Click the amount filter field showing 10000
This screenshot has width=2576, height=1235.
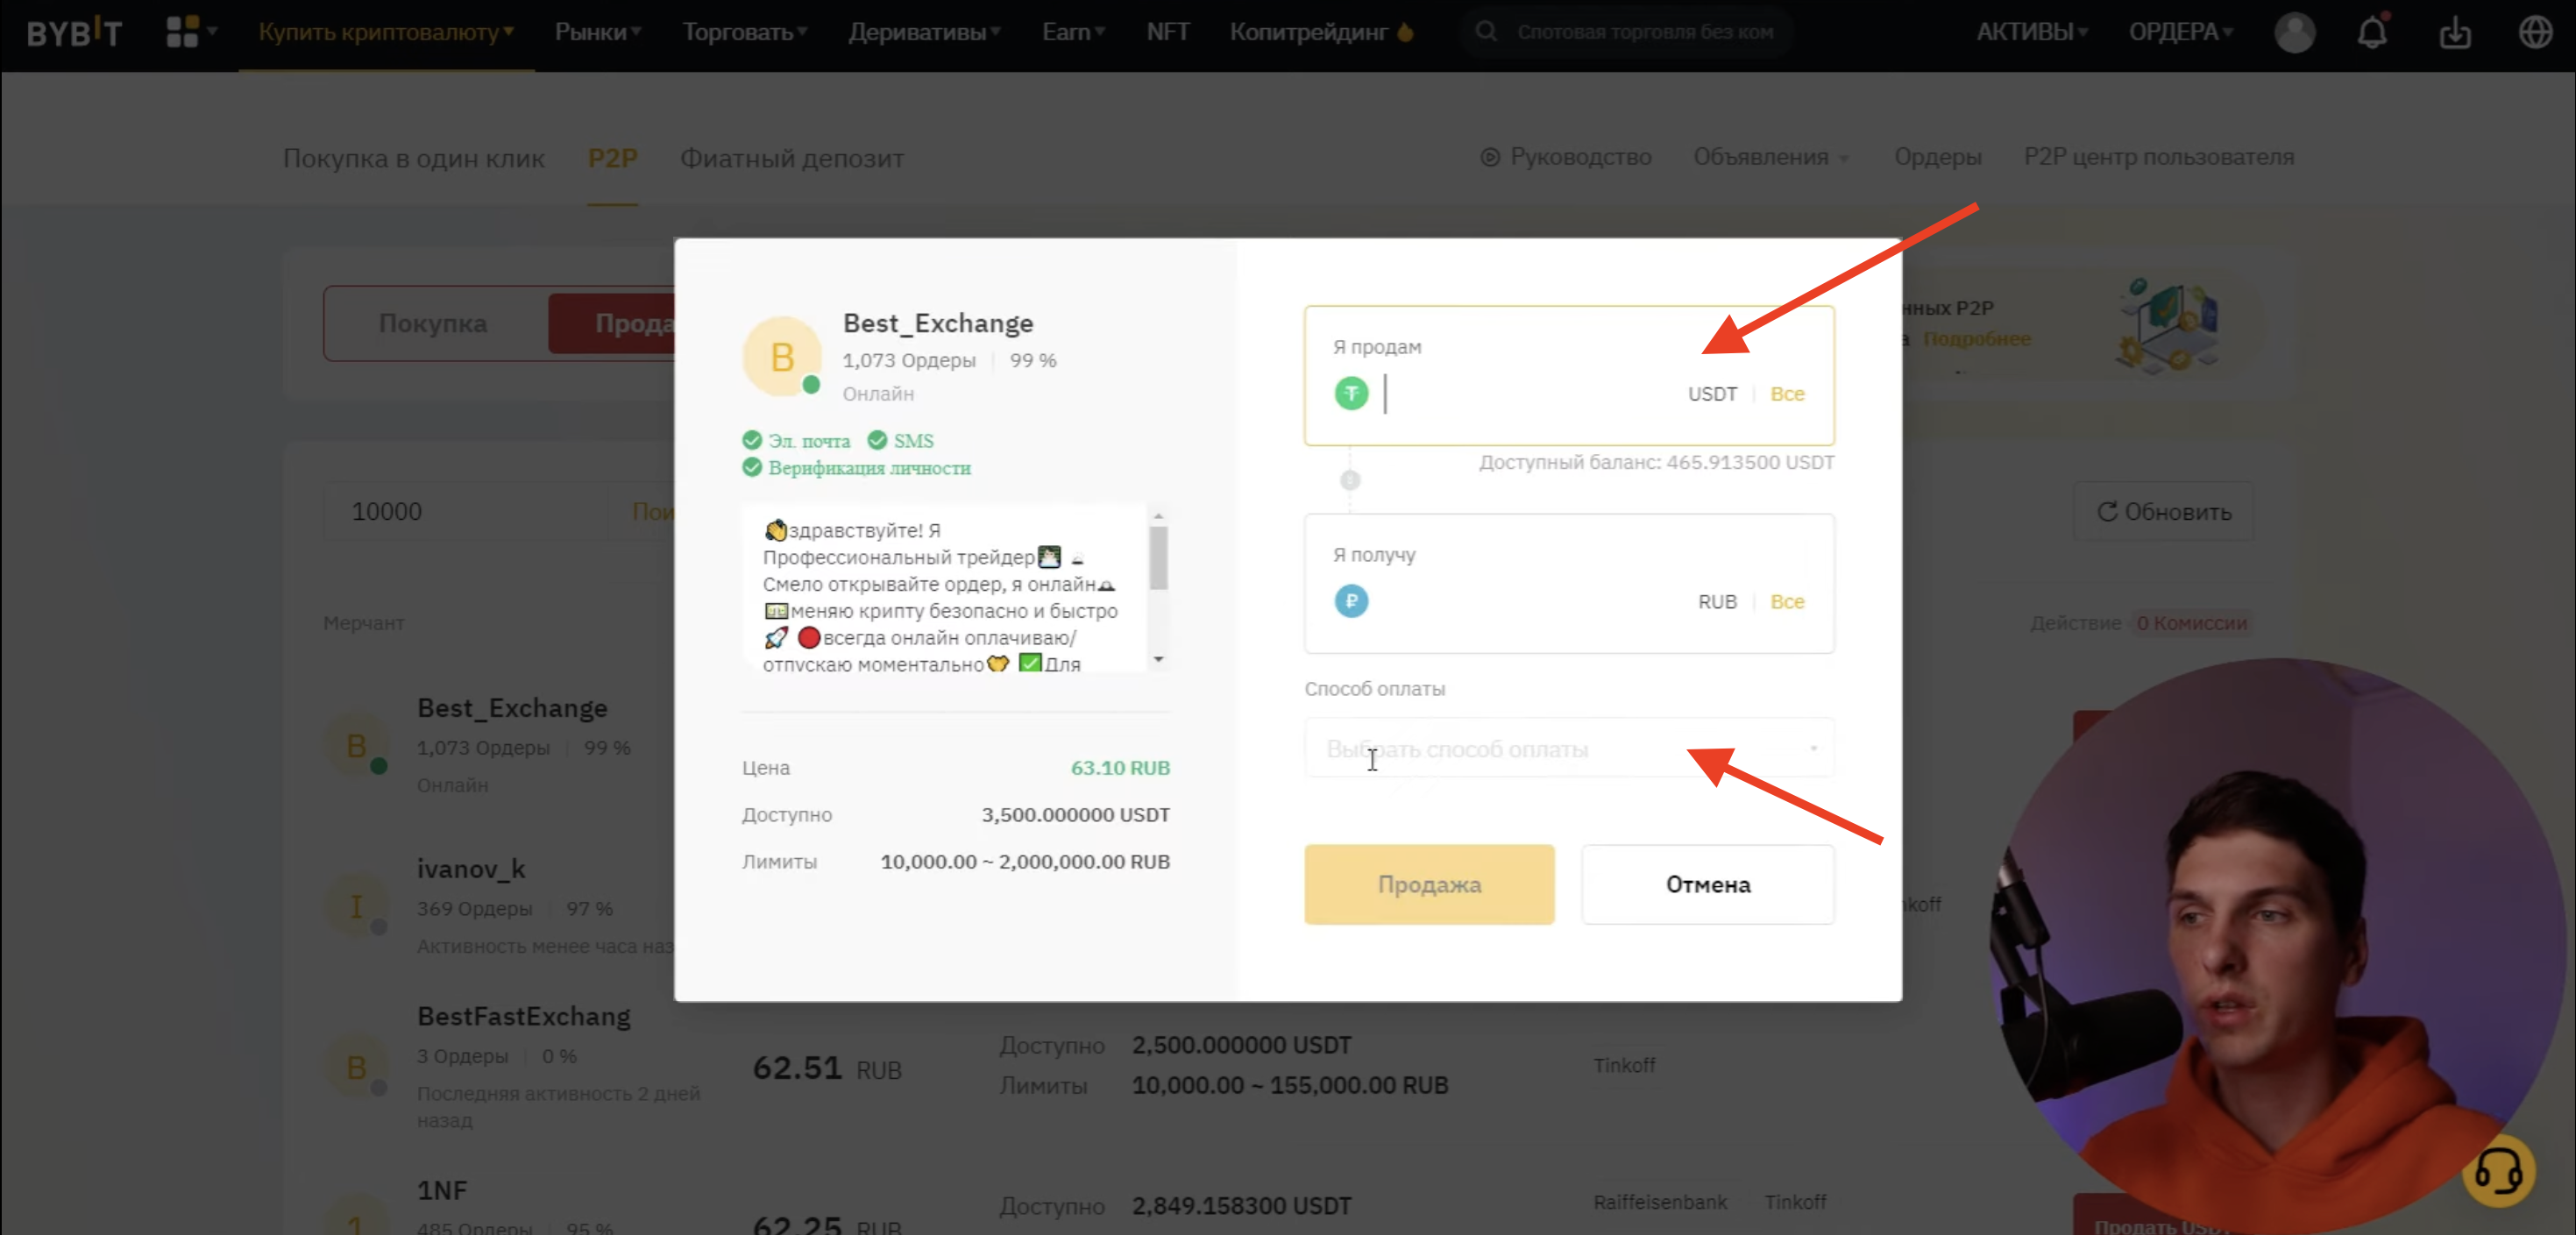465,511
